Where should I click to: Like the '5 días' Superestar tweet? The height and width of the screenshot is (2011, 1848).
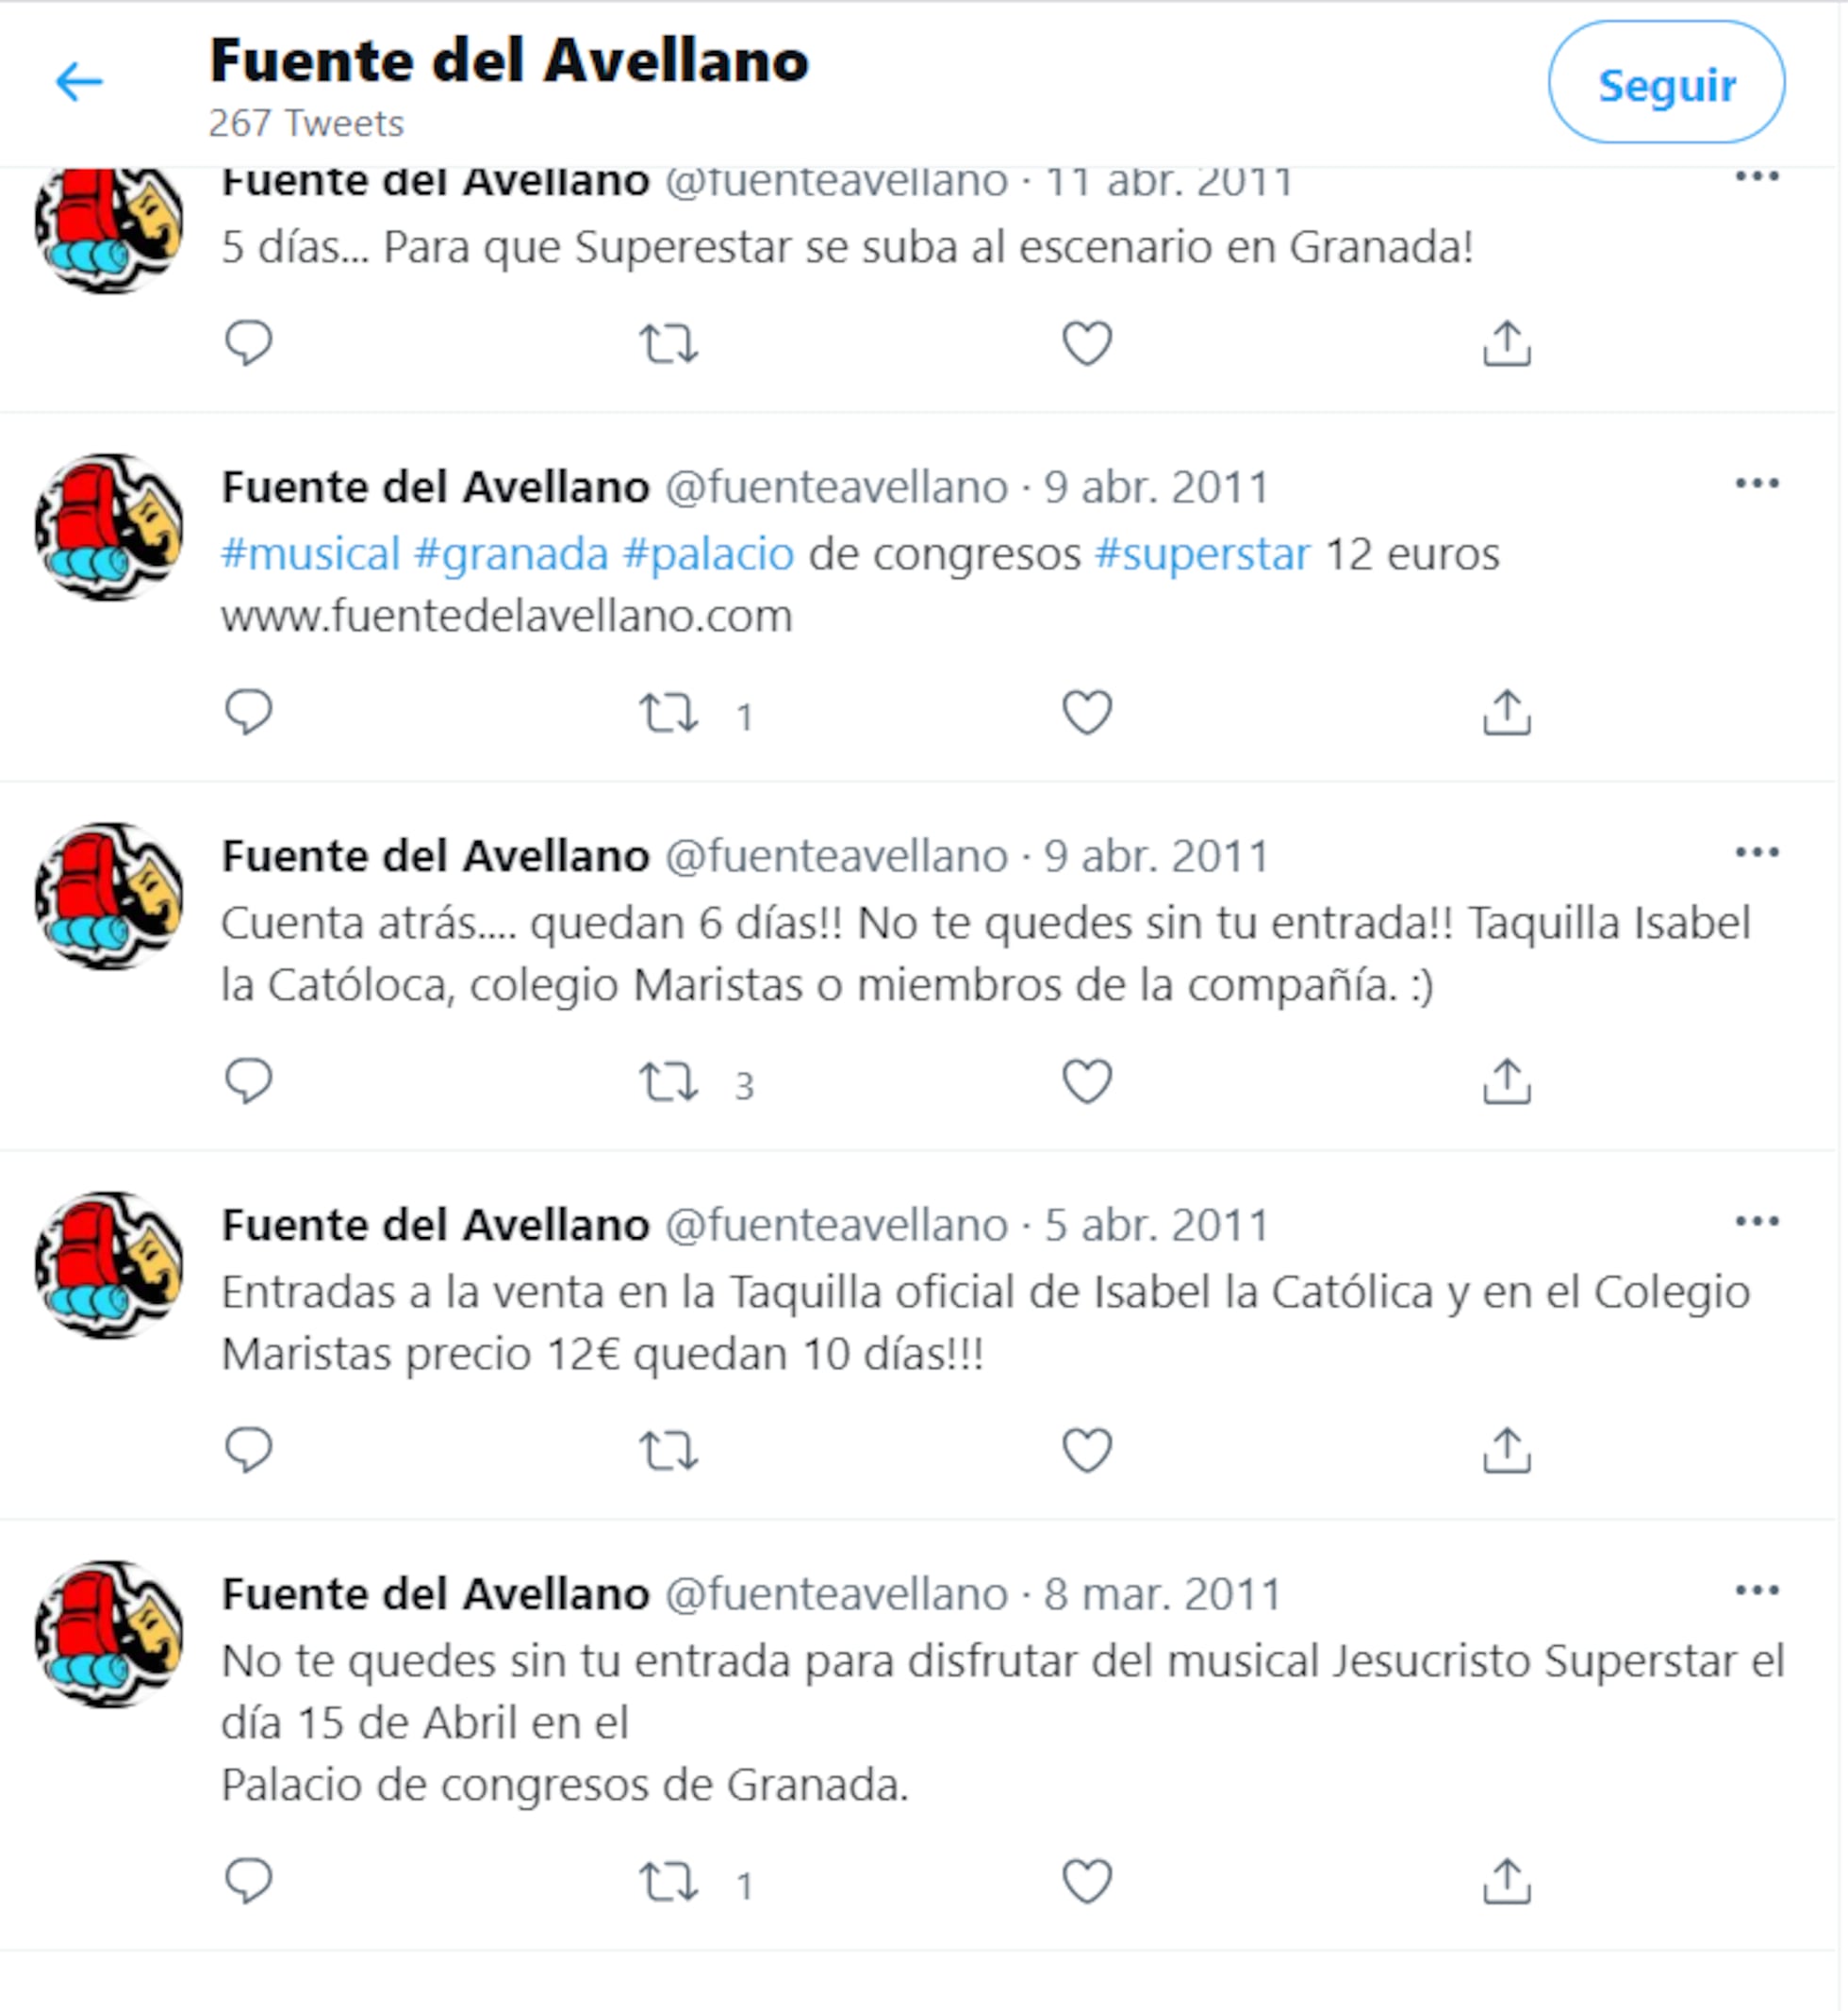(1087, 343)
